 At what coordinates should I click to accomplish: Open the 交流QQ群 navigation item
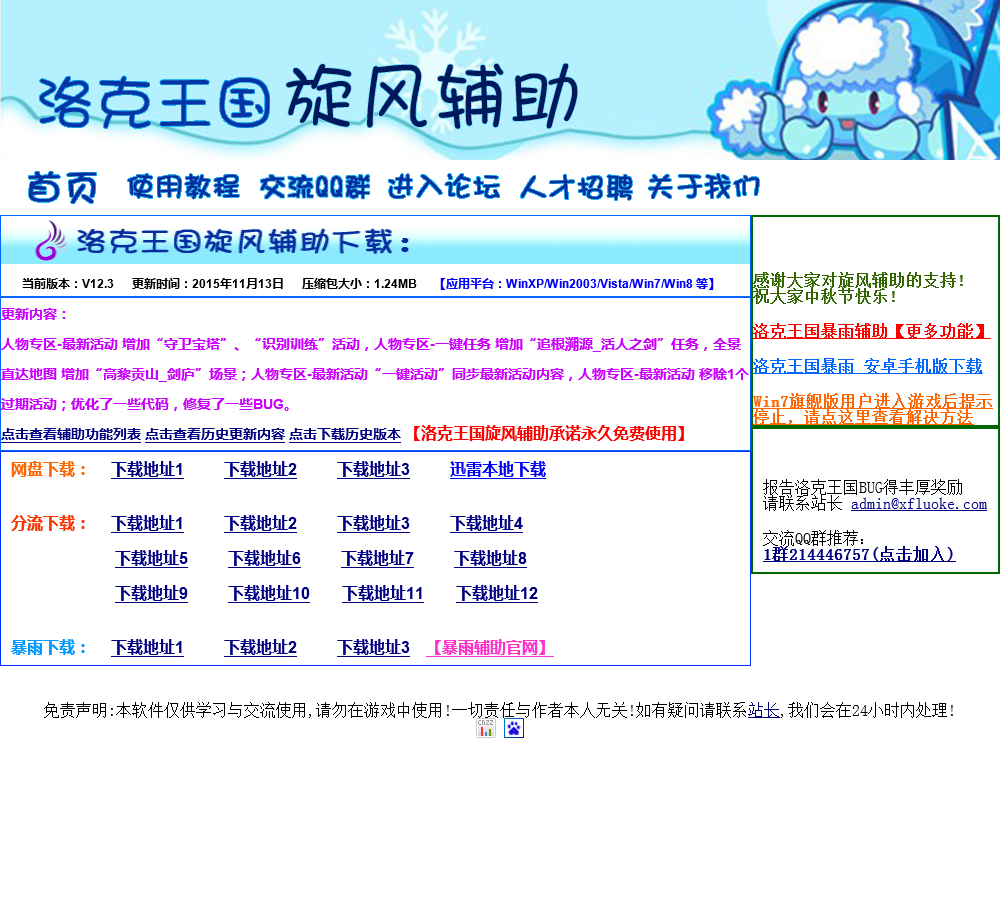pos(315,187)
